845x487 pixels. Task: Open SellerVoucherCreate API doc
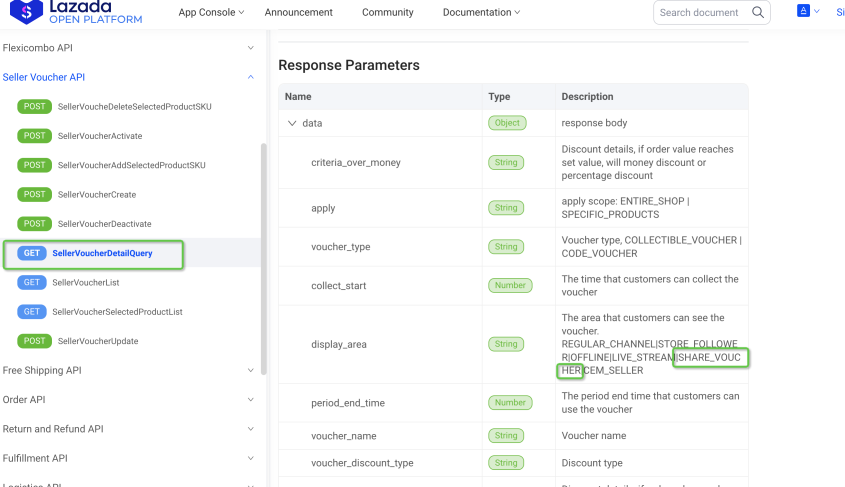(97, 195)
